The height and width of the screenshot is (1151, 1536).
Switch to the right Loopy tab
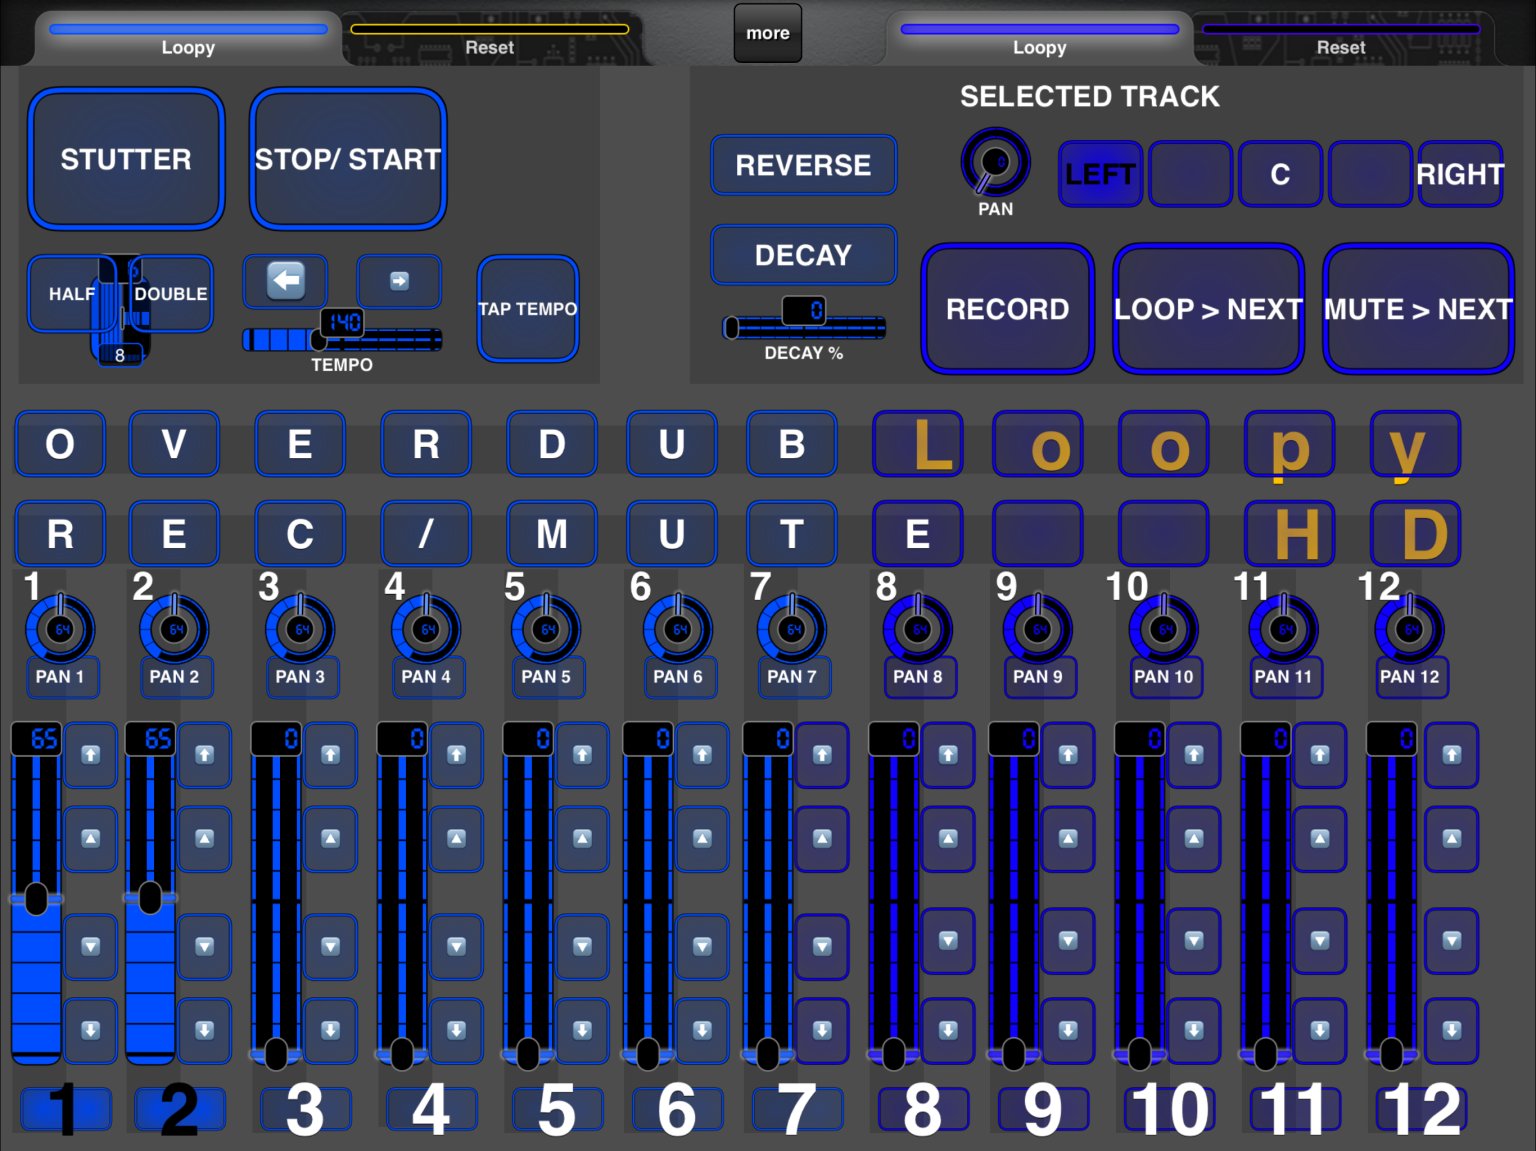pyautogui.click(x=1040, y=39)
